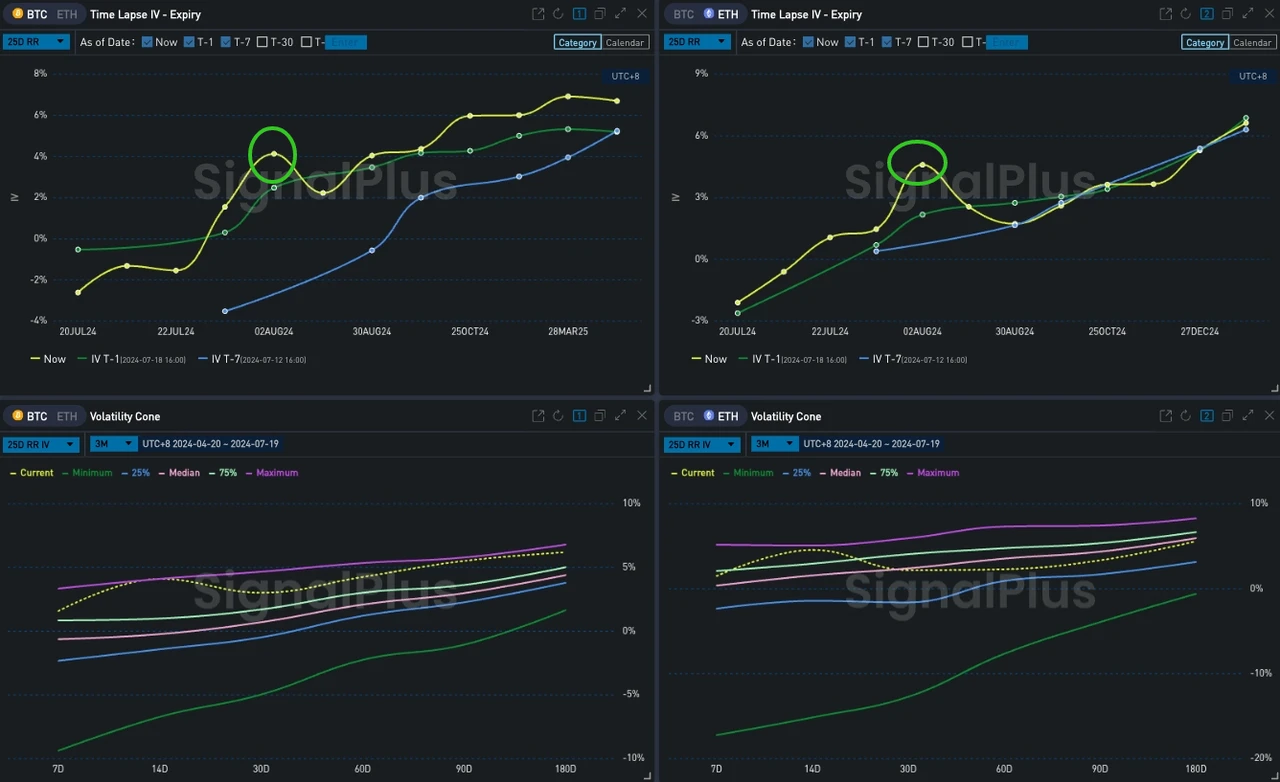Open 3M period dropdown in BTC Volatility Cone
The image size is (1280, 782).
(x=113, y=444)
